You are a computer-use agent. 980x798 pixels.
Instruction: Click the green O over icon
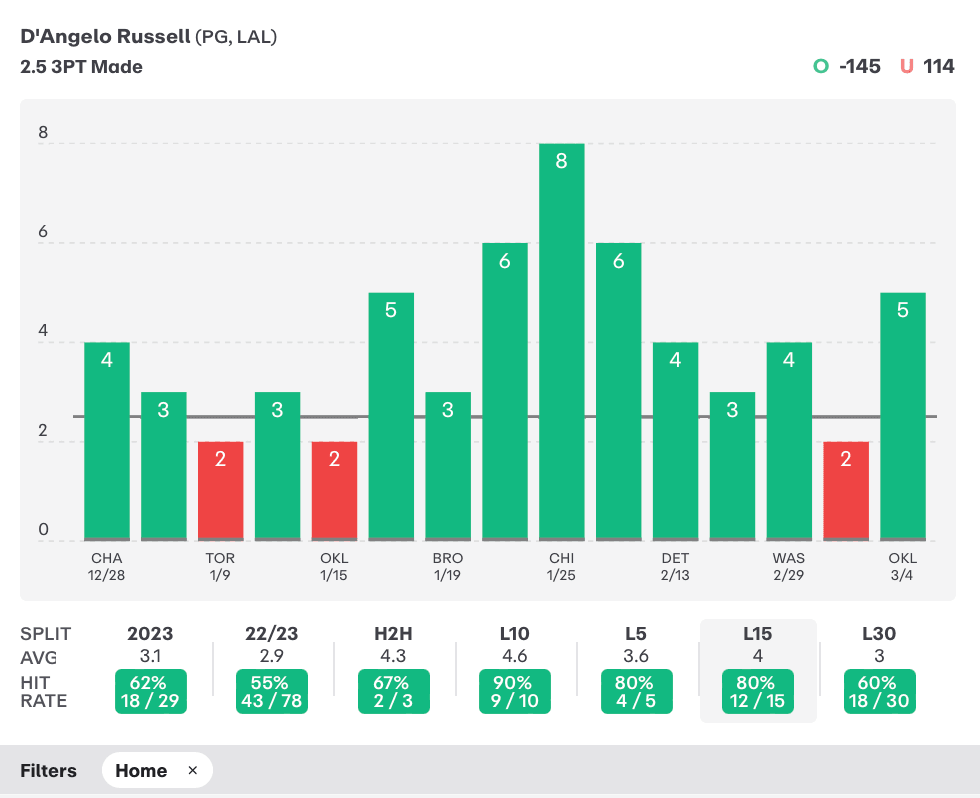(x=821, y=66)
